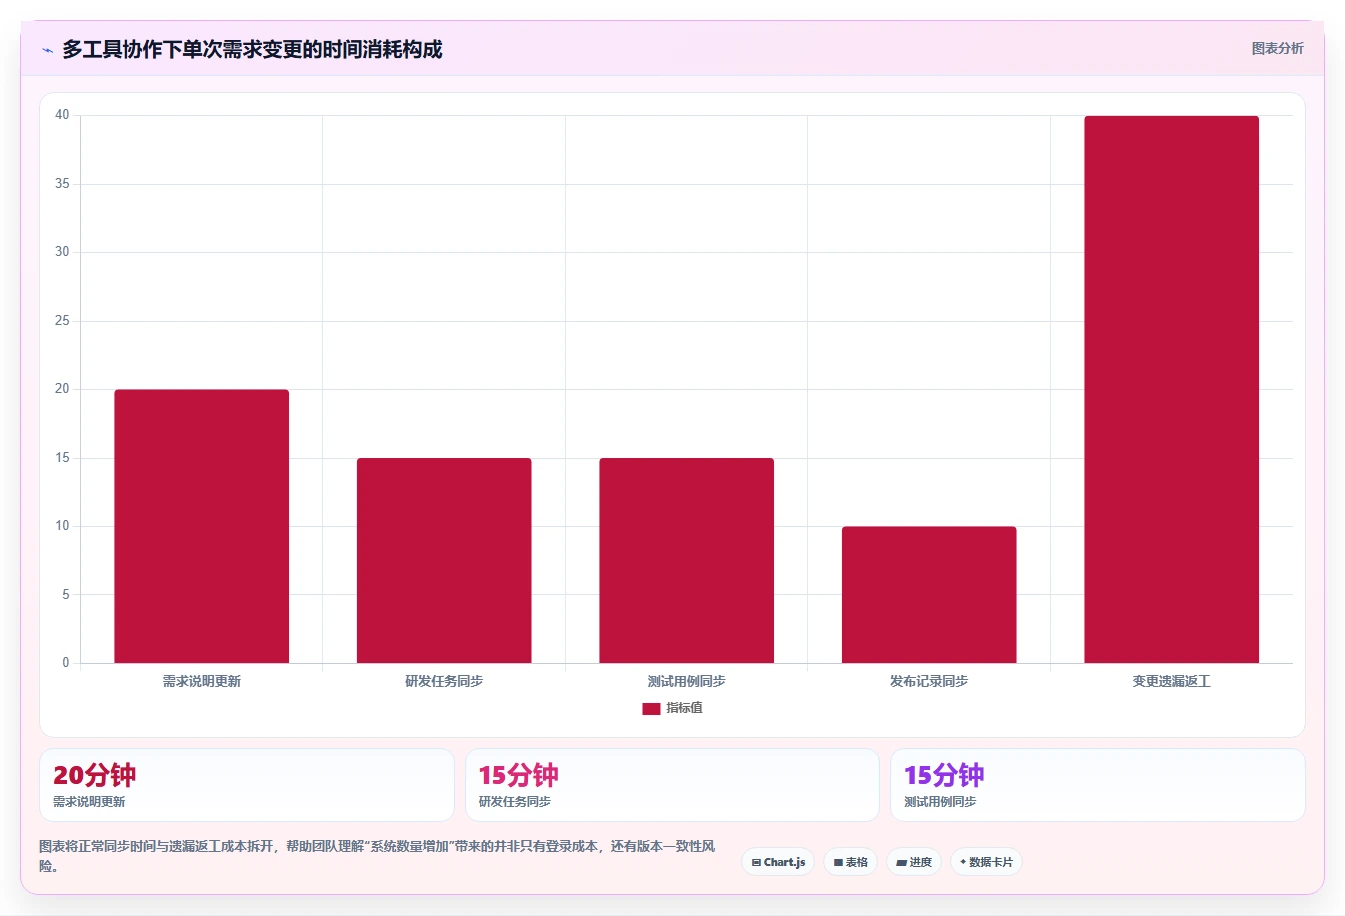Click the lightning icon beside the chart title

tap(47, 50)
